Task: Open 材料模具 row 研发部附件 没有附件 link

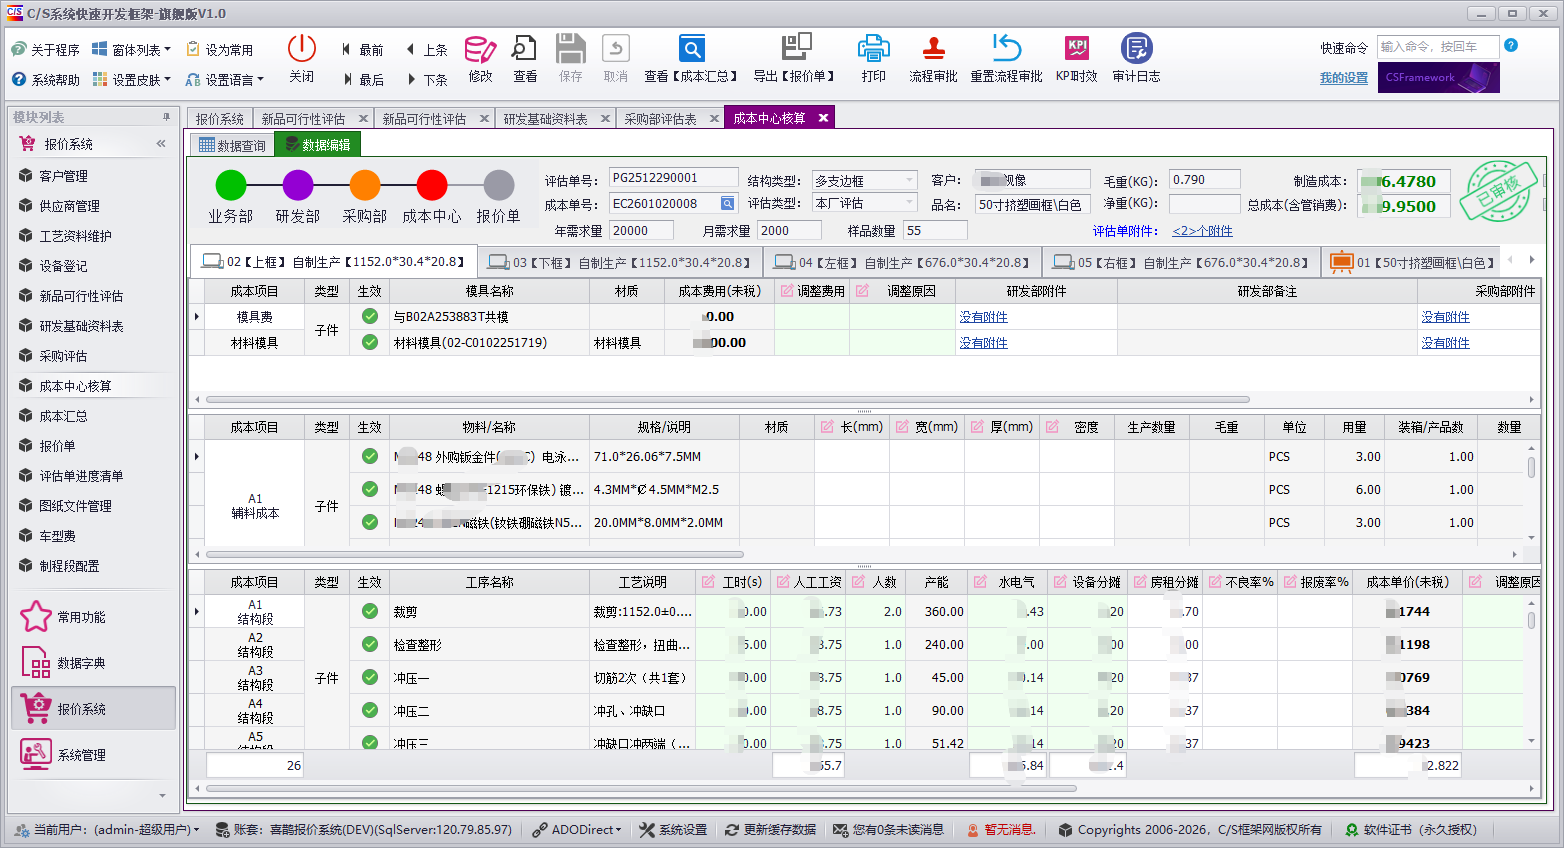Action: click(x=984, y=343)
